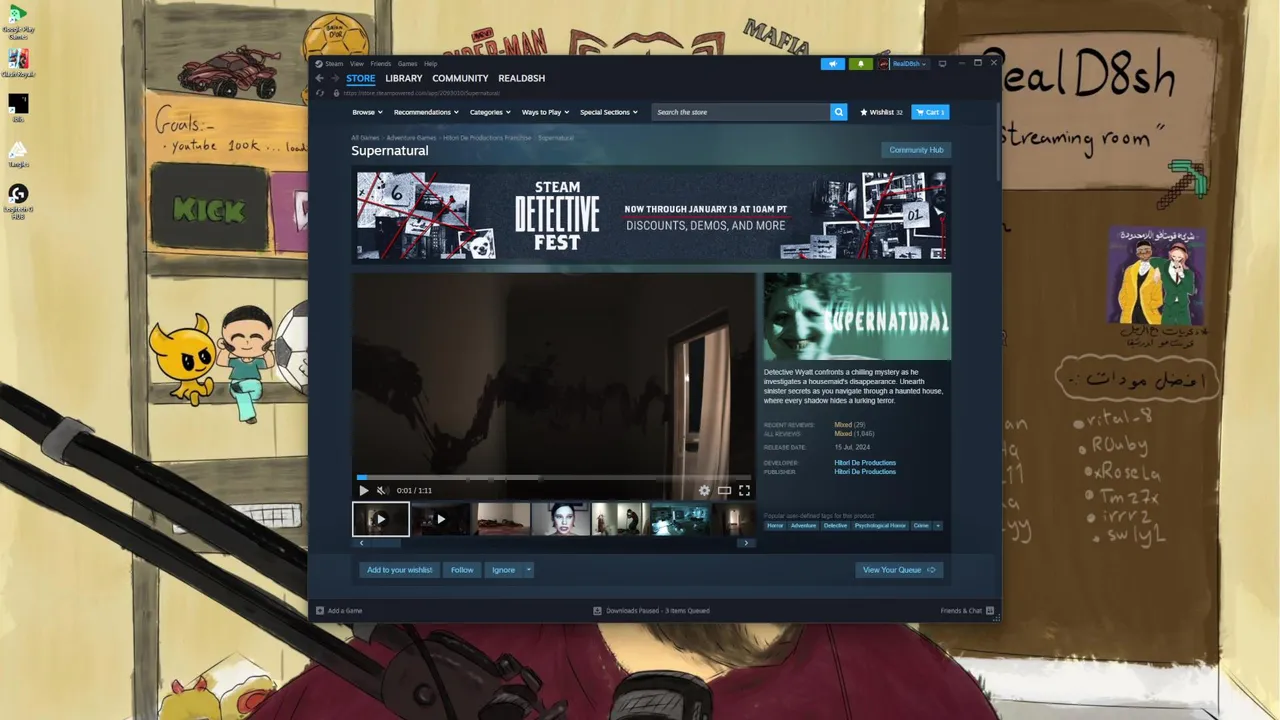Open the announcements megaphone icon

tap(833, 64)
